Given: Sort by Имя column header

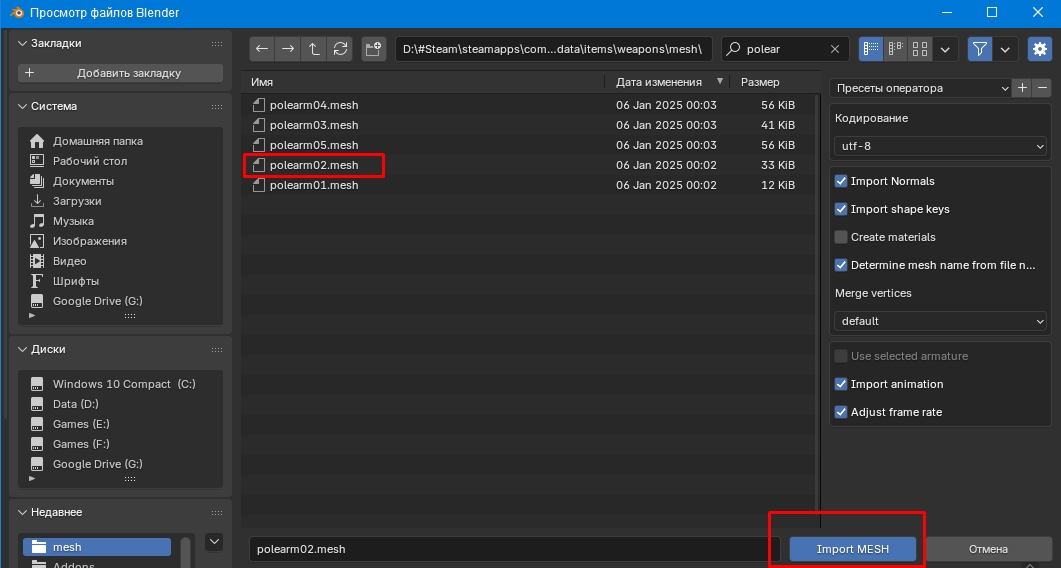Looking at the screenshot, I should 424,82.
